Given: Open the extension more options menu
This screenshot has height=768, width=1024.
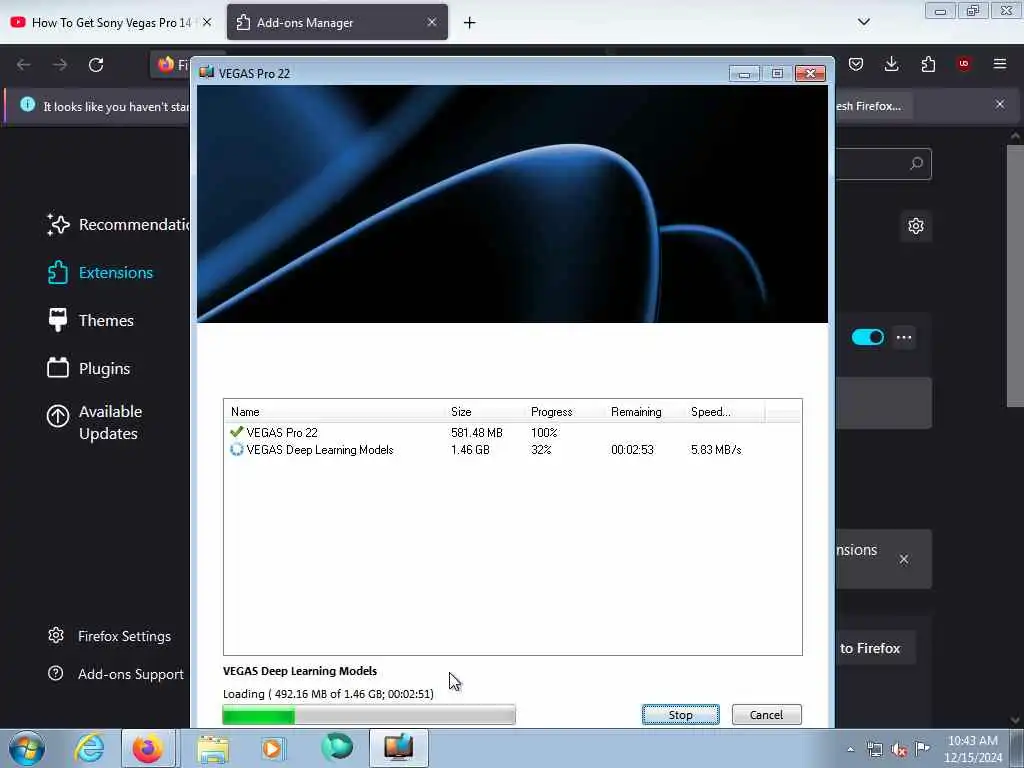Looking at the screenshot, I should coord(904,337).
